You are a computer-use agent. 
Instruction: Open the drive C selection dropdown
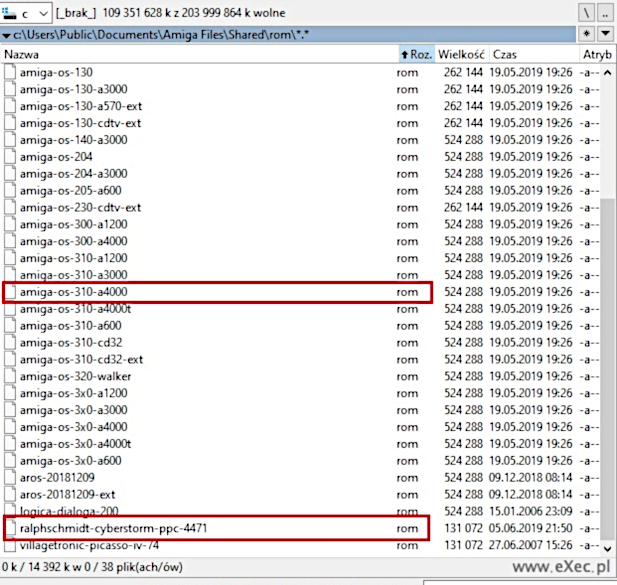tap(26, 13)
